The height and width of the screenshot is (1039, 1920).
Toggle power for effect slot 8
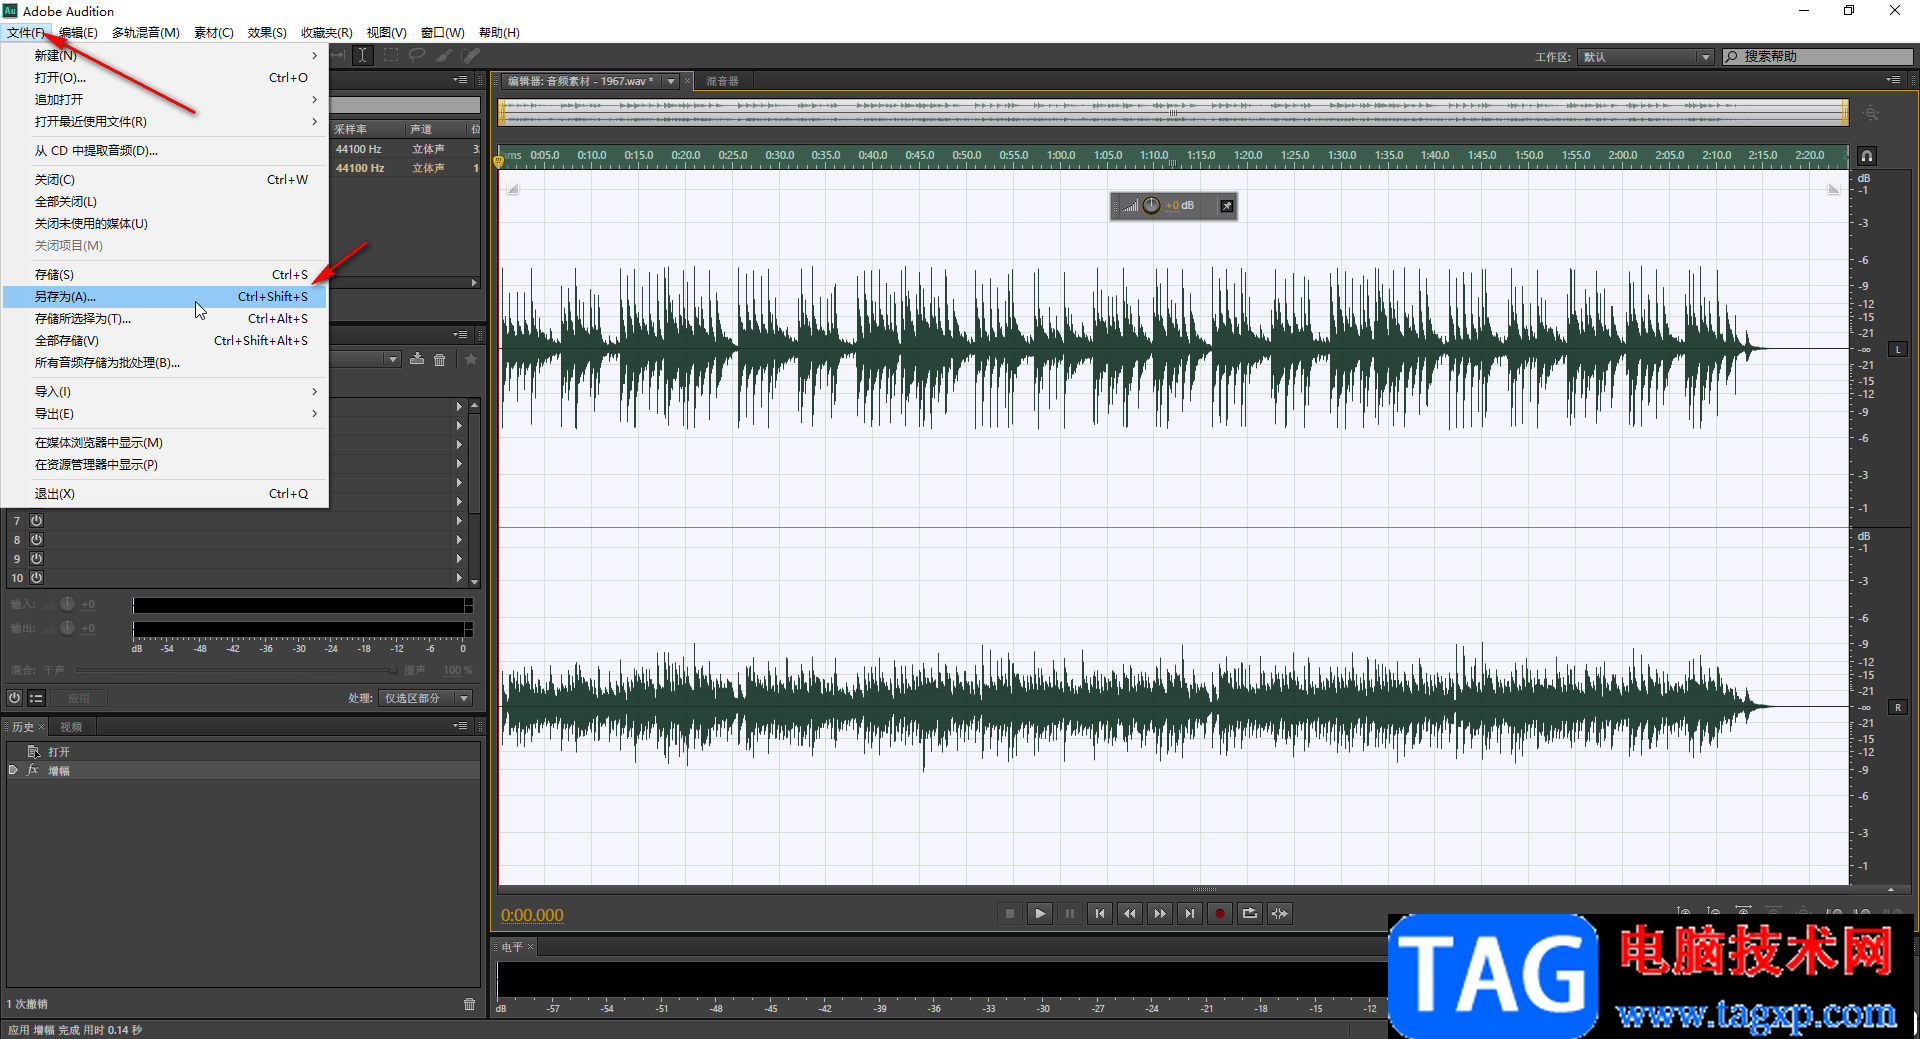point(36,539)
